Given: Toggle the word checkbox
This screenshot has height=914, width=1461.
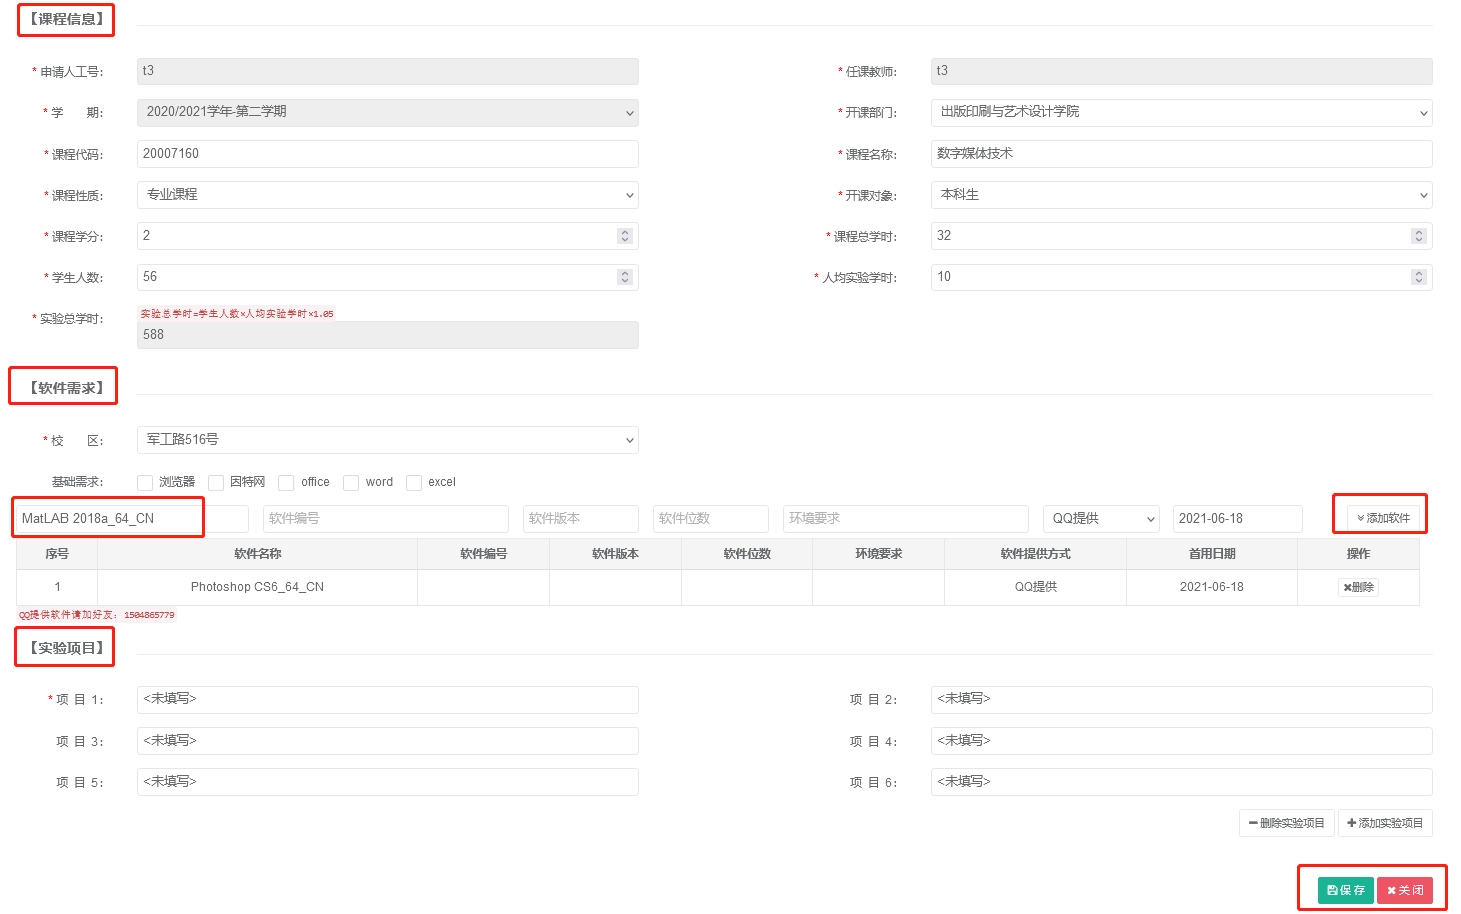Looking at the screenshot, I should (351, 483).
